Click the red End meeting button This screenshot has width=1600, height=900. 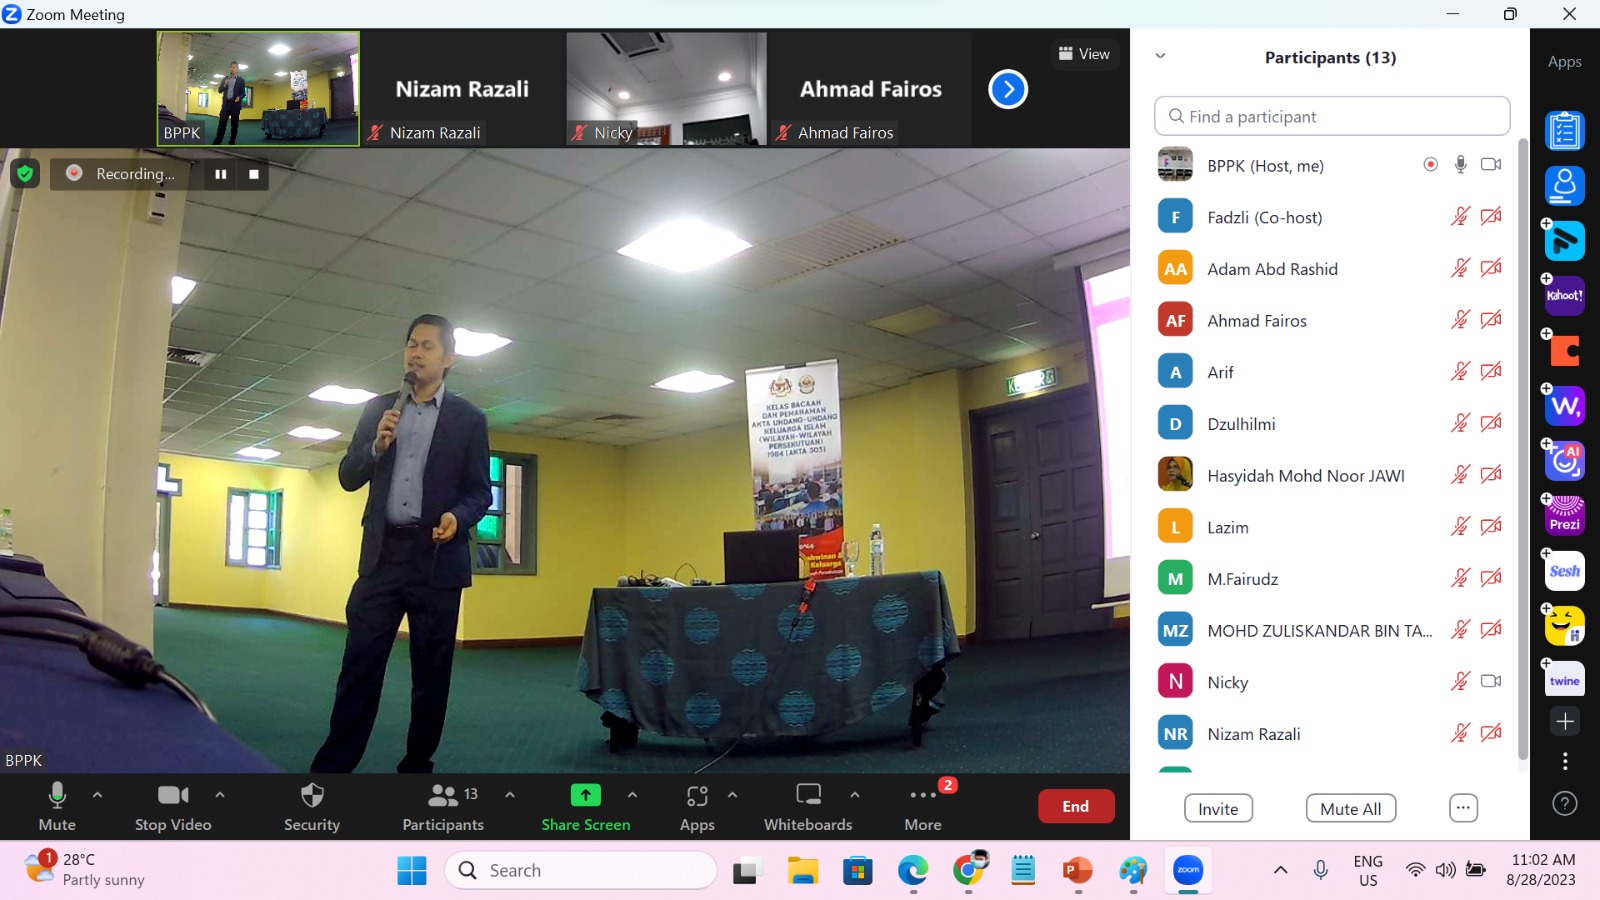point(1076,806)
